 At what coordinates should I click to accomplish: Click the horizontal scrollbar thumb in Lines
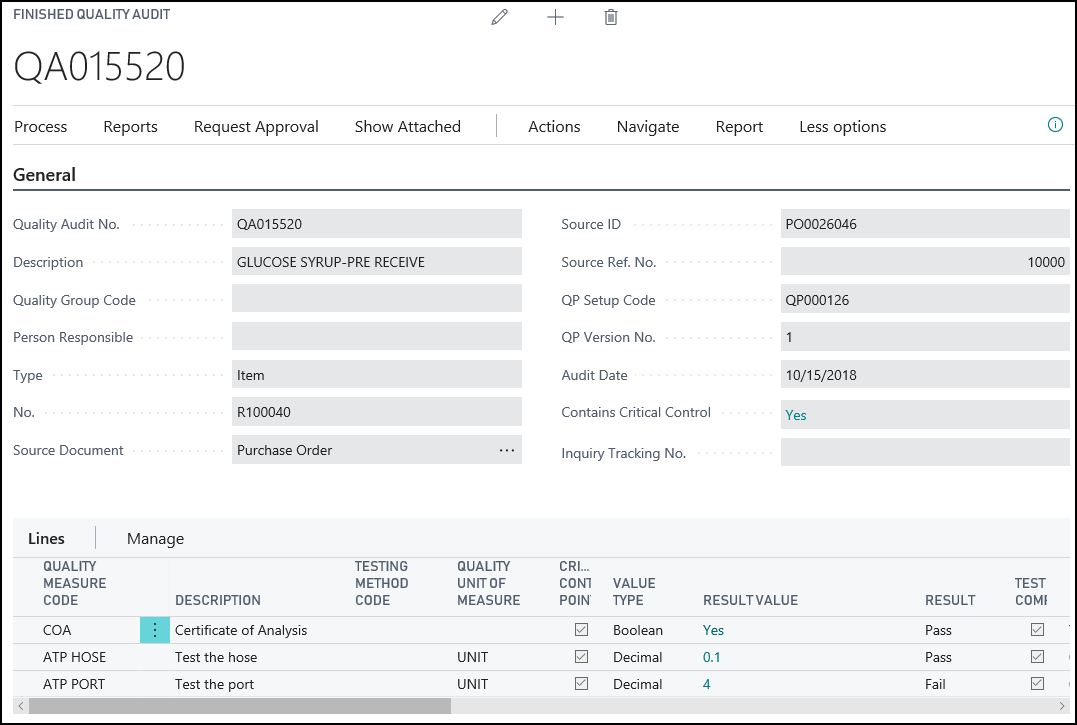pos(240,706)
